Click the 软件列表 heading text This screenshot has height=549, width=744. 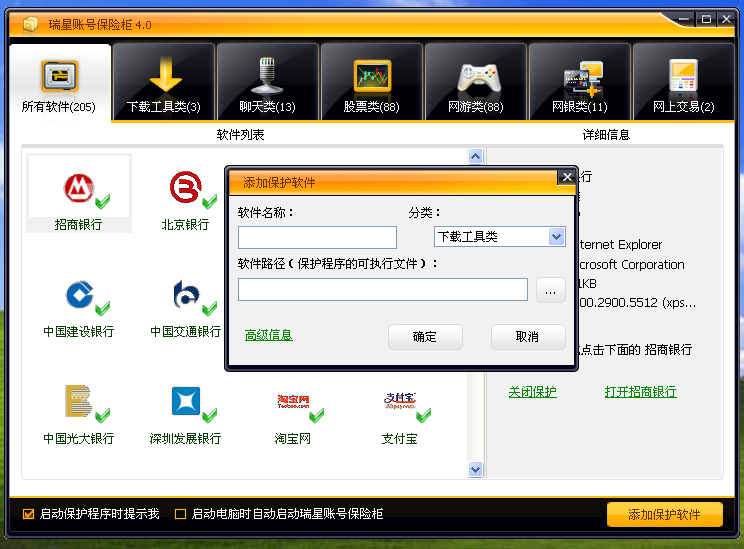click(240, 135)
